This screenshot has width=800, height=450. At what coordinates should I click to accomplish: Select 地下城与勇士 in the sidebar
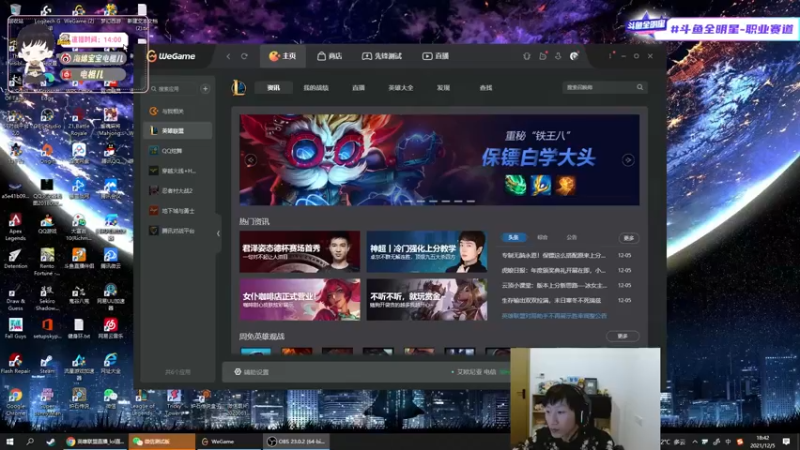tap(178, 210)
